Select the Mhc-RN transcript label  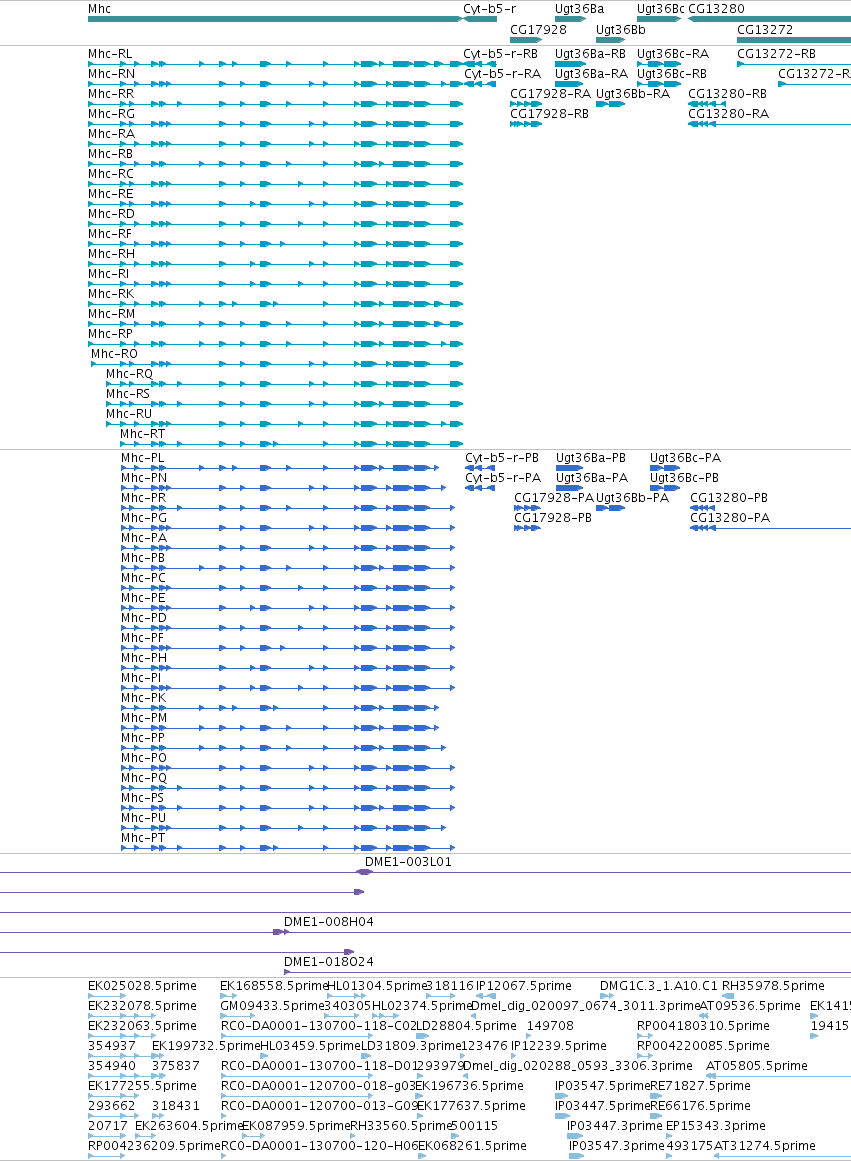pyautogui.click(x=112, y=74)
